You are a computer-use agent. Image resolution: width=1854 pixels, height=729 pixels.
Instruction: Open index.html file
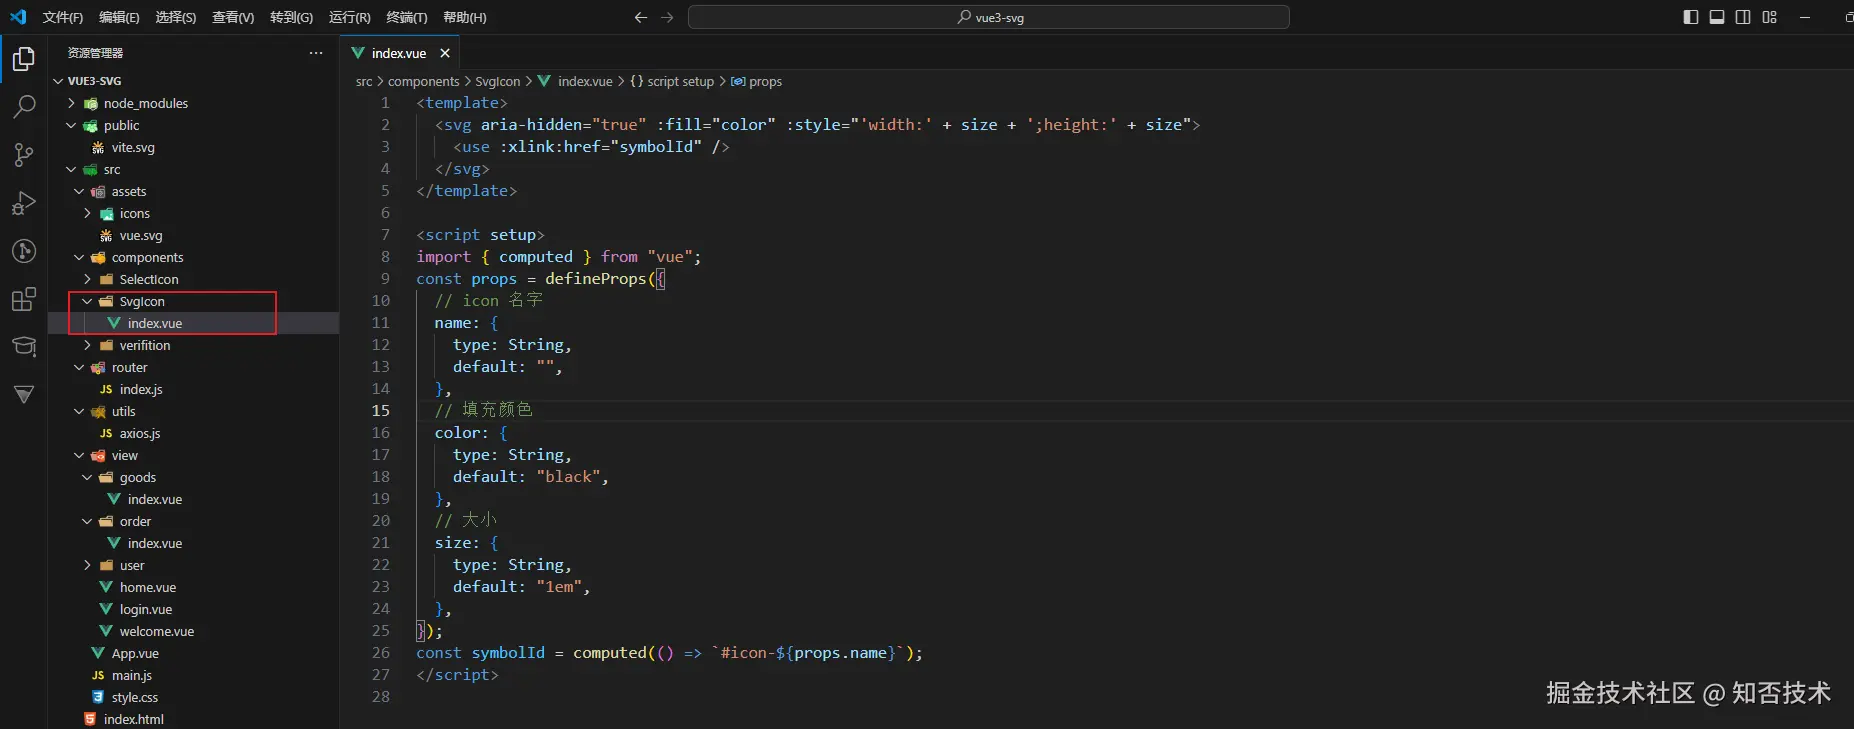194,719
